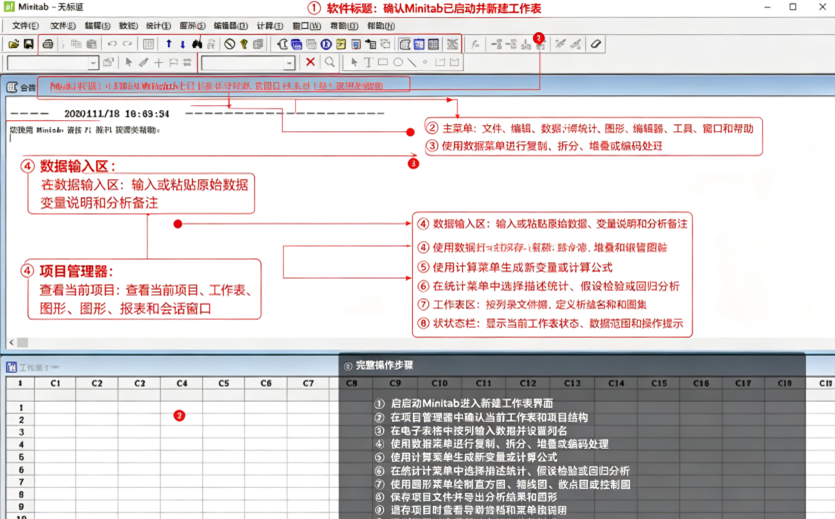Click the binoculars Find icon

click(x=197, y=44)
